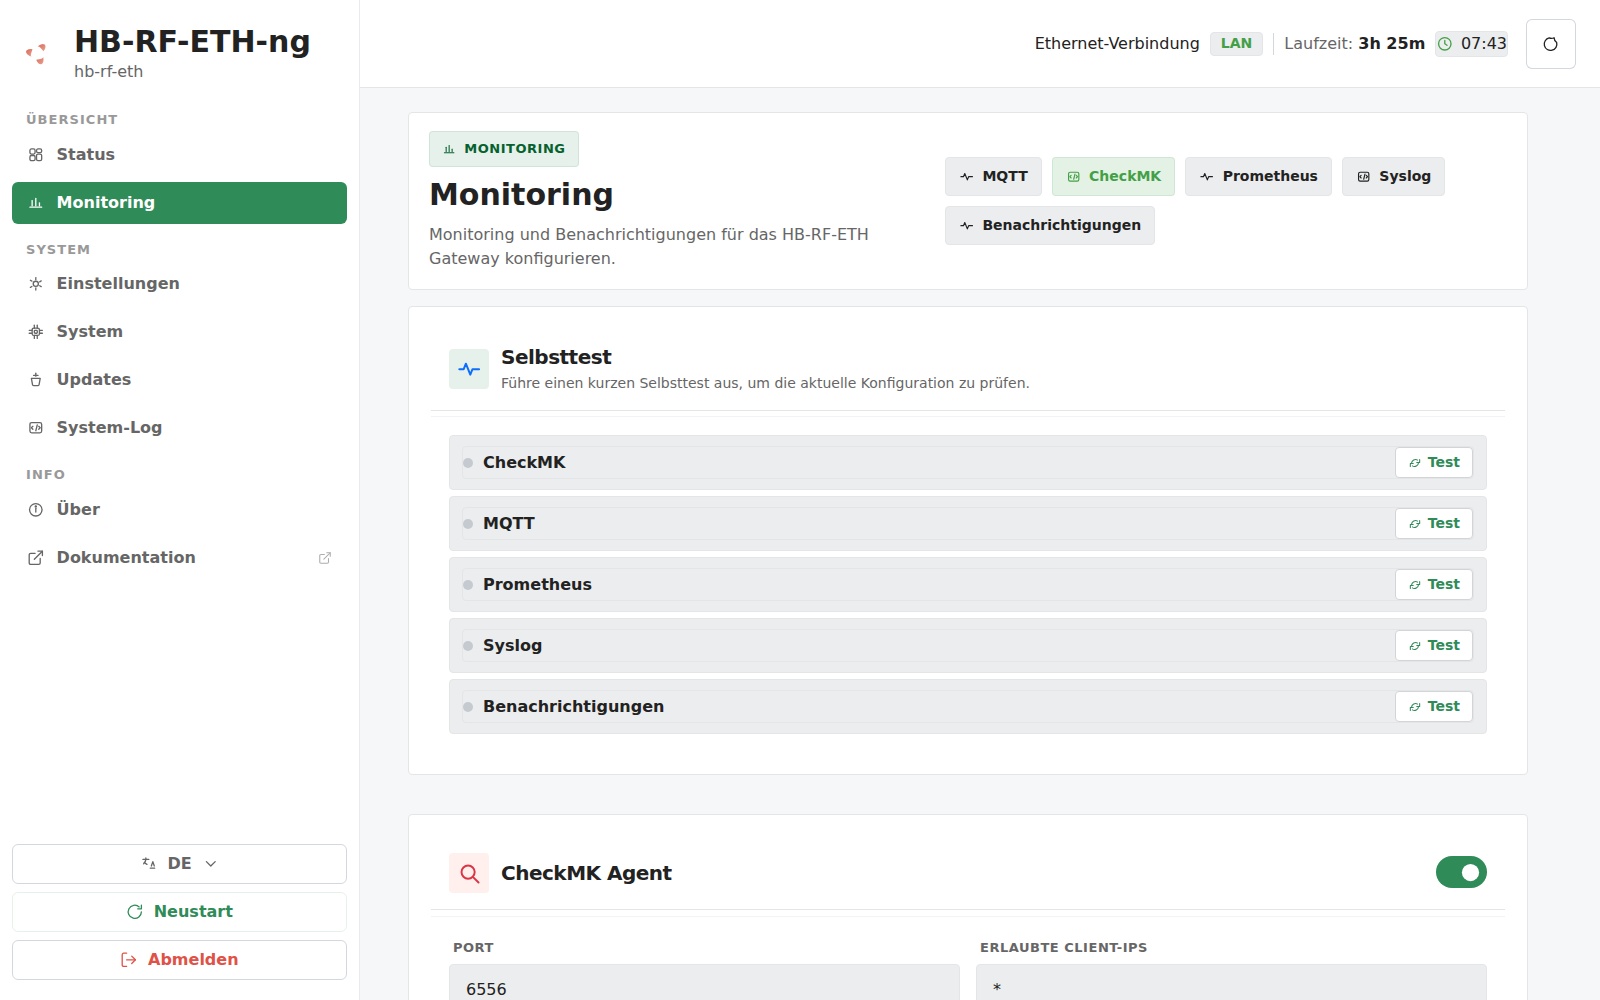The height and width of the screenshot is (1000, 1600).
Task: Click the Neustart button
Action: pos(179,912)
